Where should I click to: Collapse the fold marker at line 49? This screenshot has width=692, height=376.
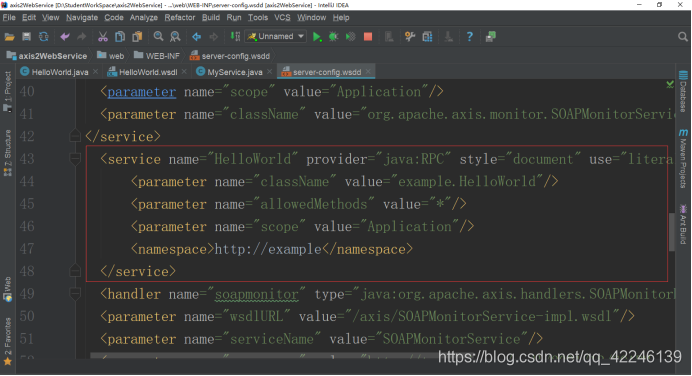coord(75,293)
